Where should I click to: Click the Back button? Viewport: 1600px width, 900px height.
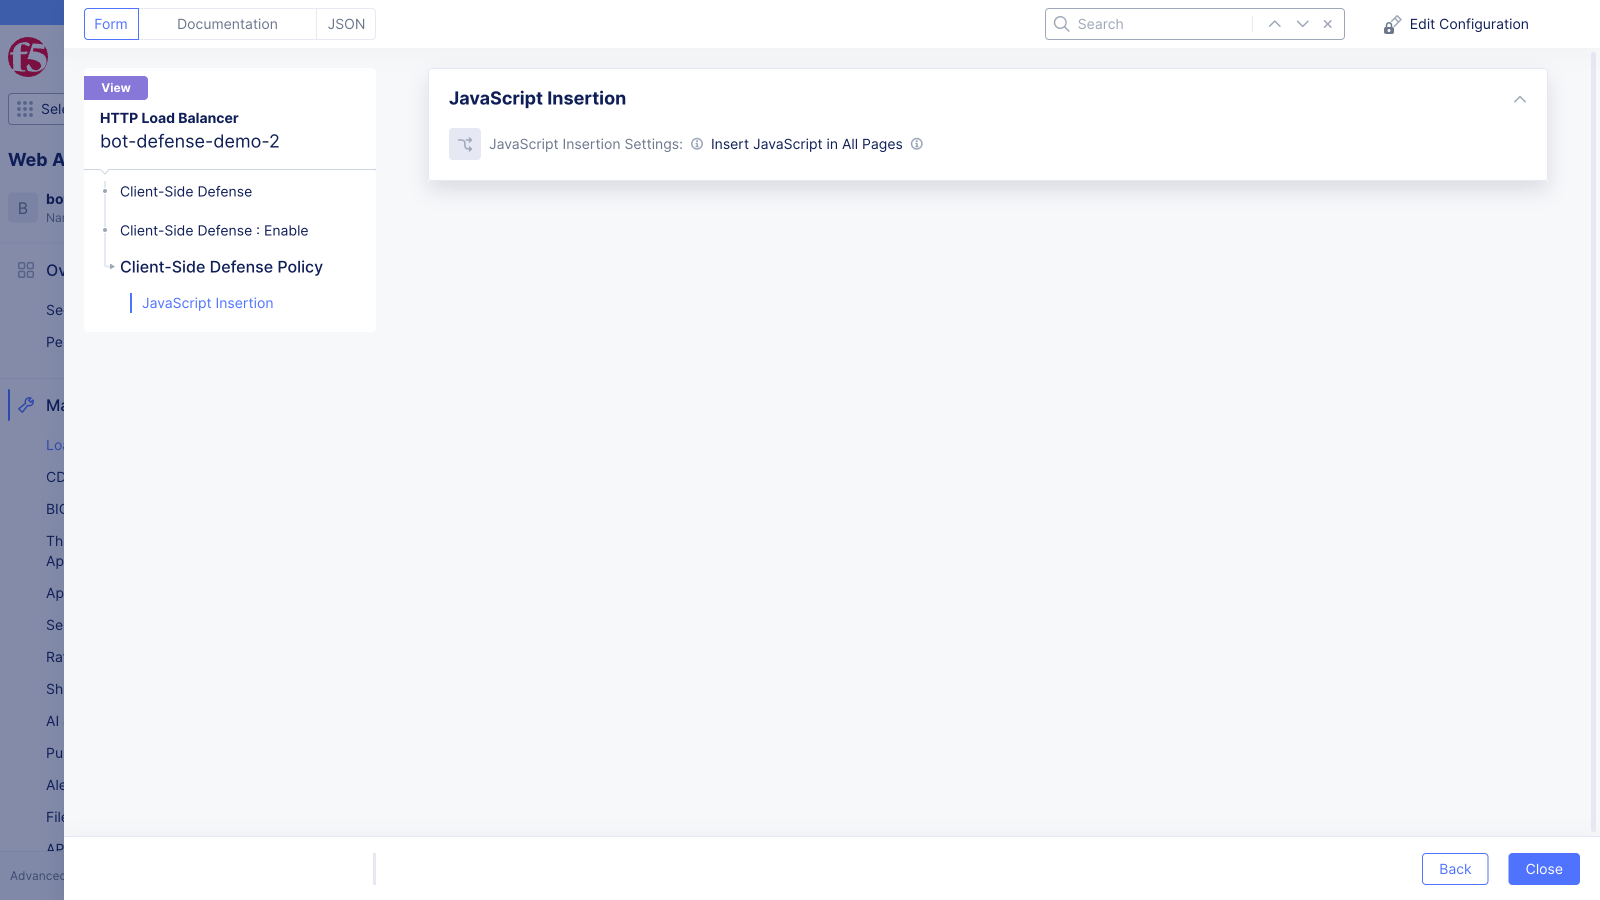(x=1455, y=869)
